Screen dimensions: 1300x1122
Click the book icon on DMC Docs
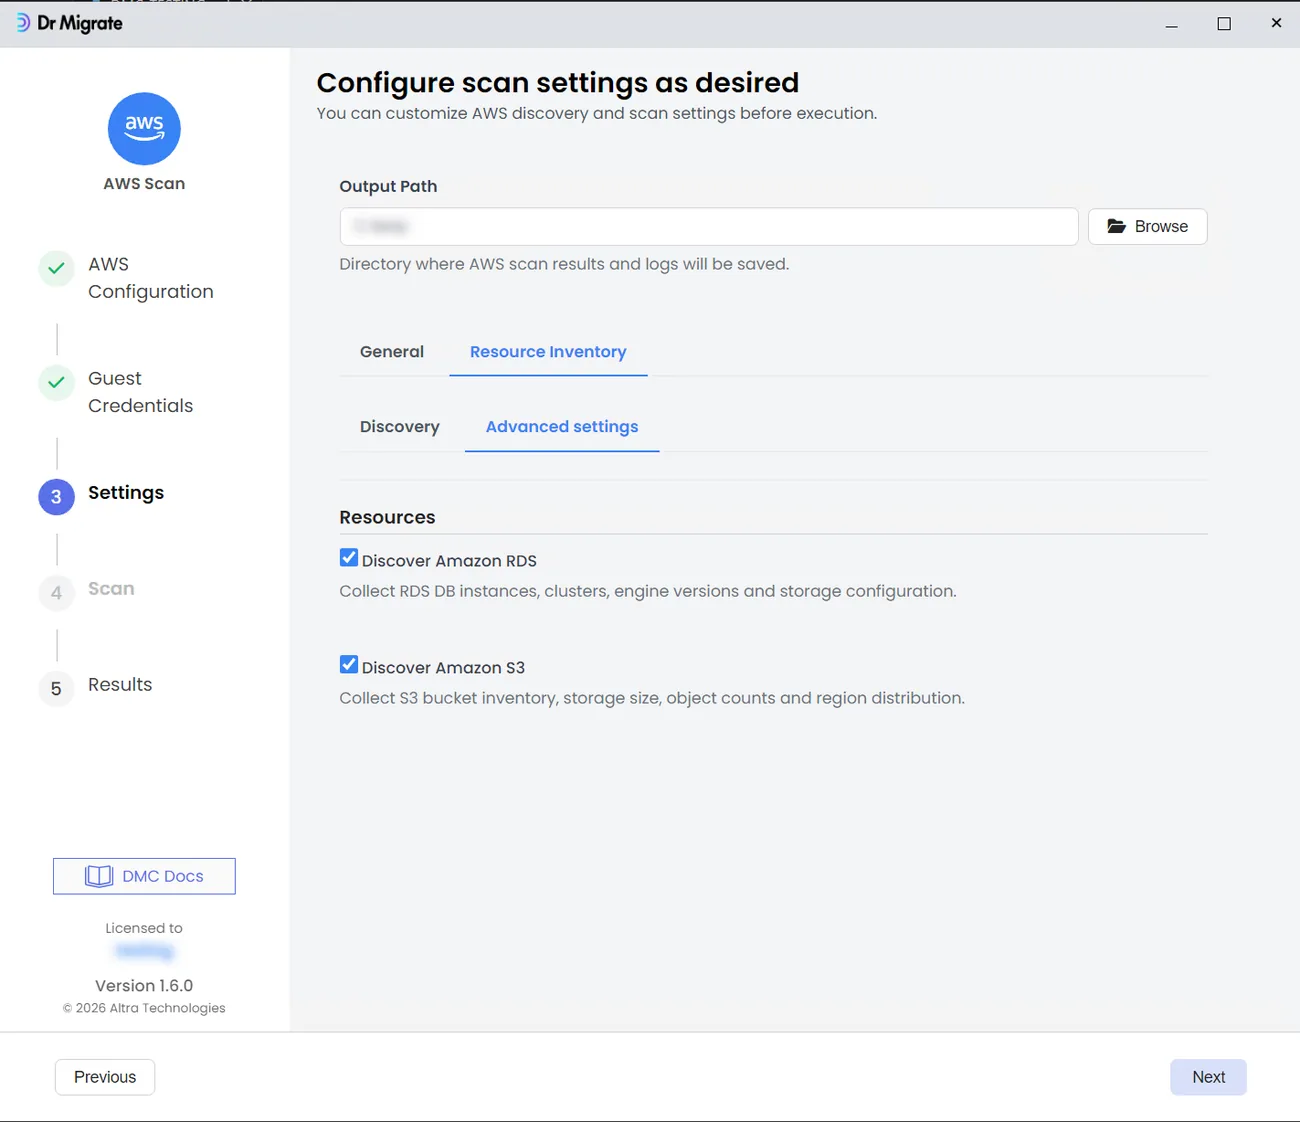click(x=99, y=876)
